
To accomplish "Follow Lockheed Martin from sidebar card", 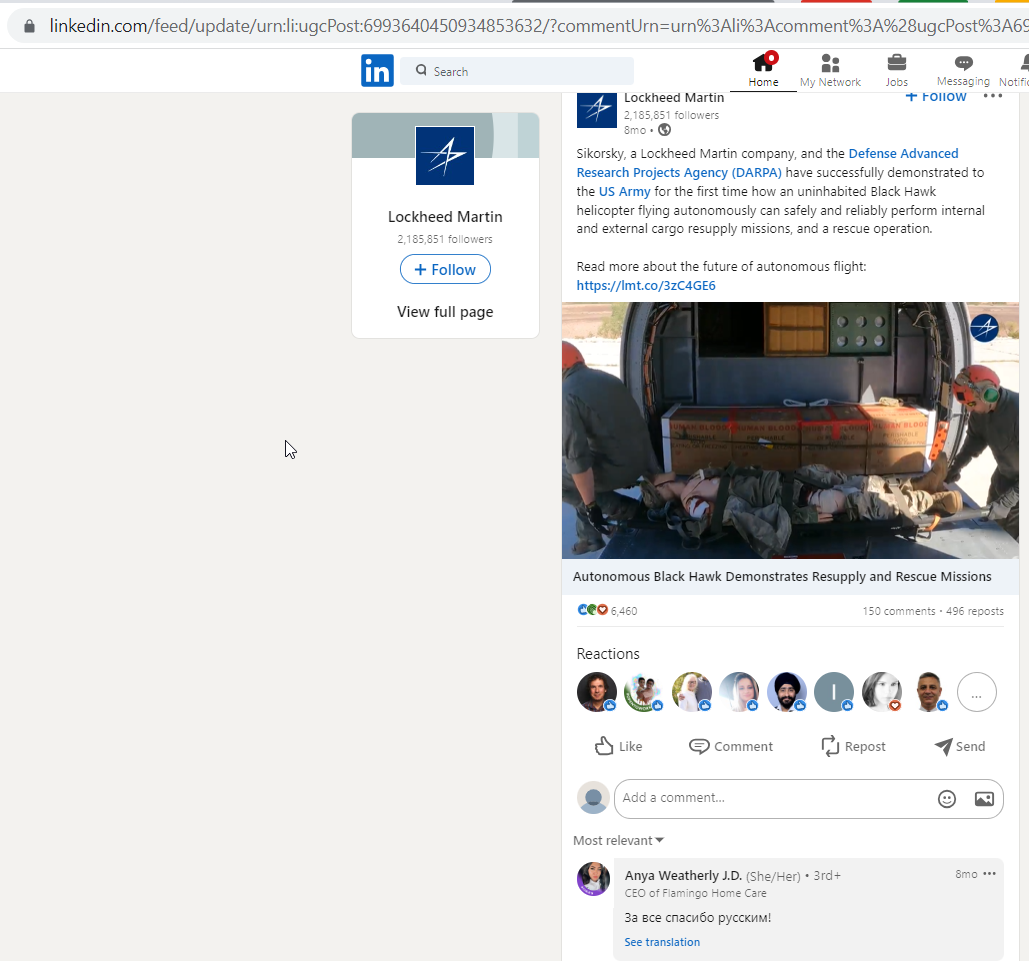I will tap(445, 269).
